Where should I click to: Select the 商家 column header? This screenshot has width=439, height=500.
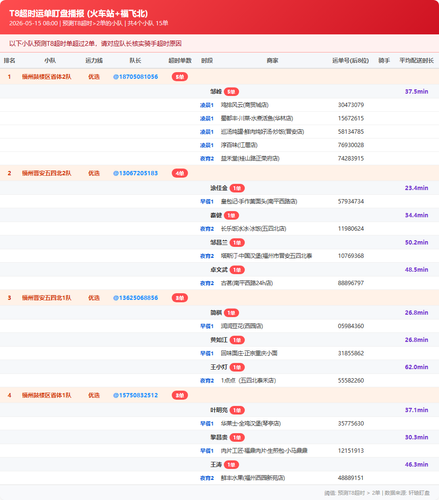coord(272,61)
